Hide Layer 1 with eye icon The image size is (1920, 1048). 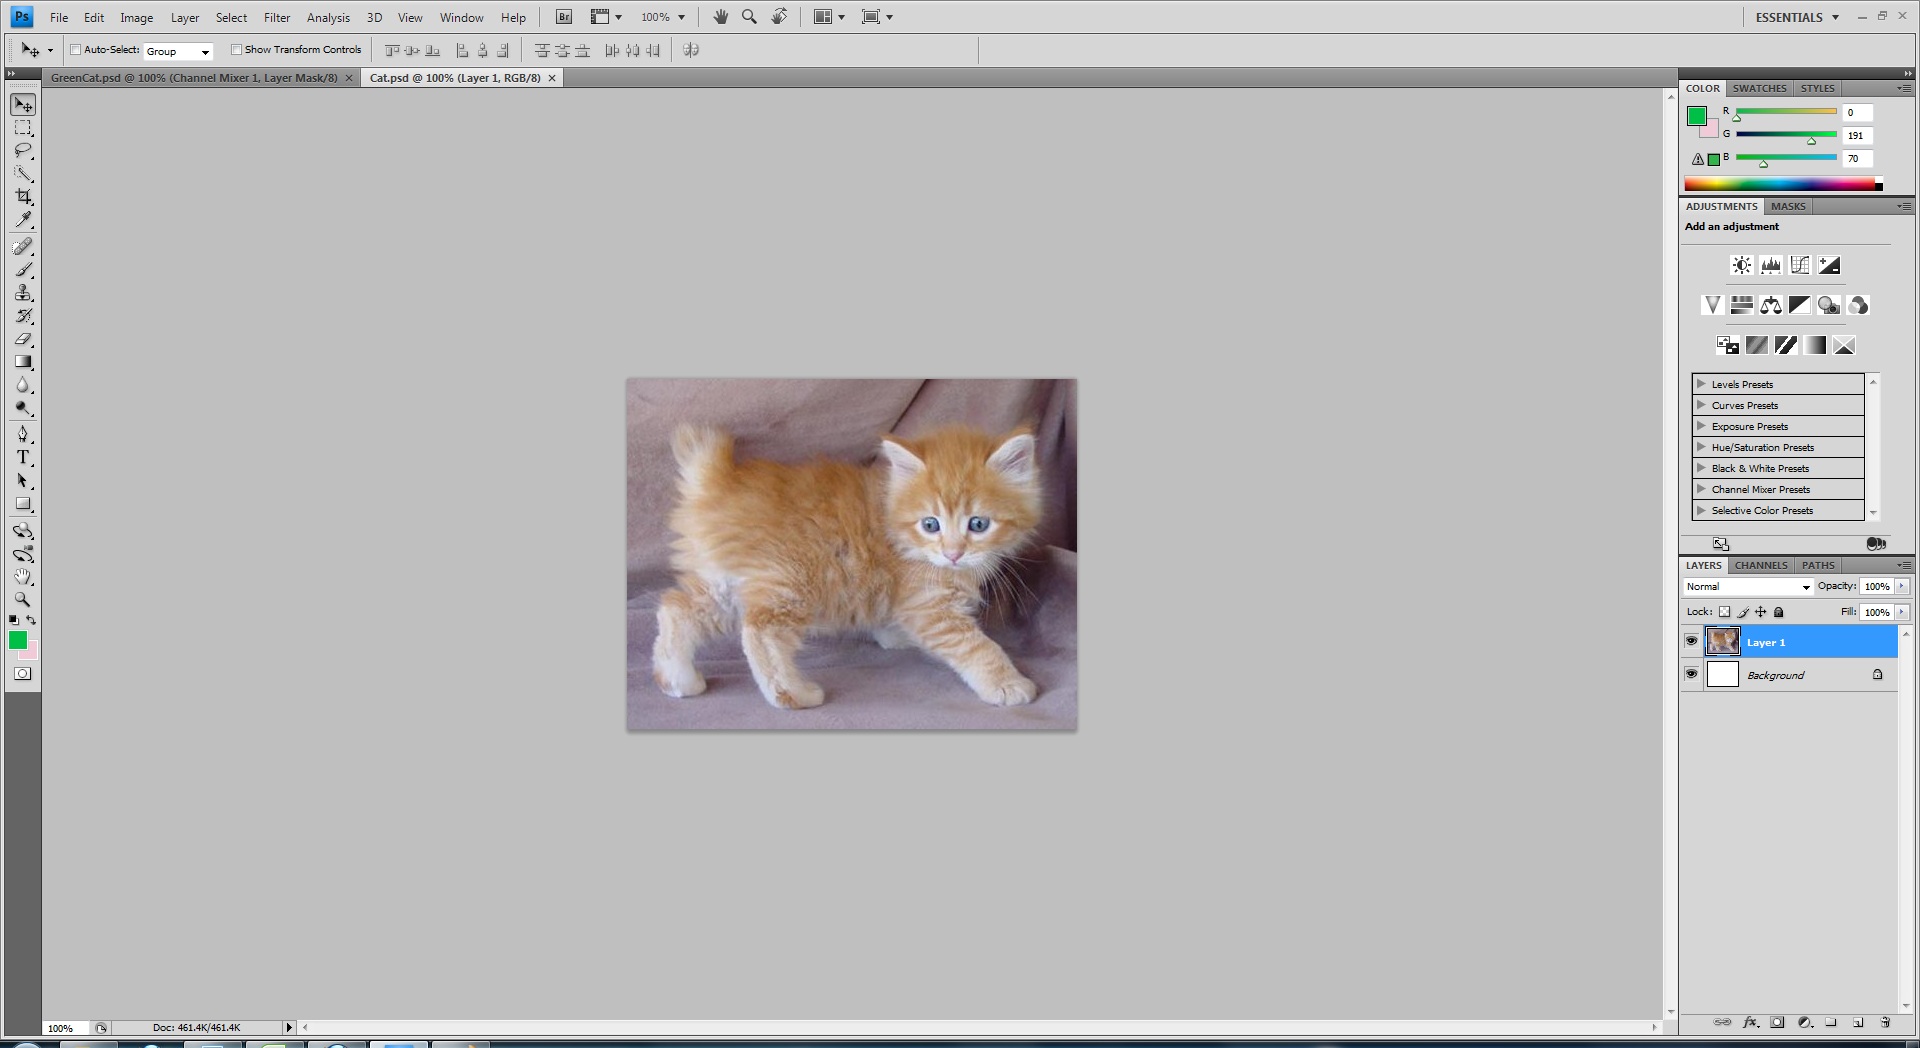pyautogui.click(x=1691, y=641)
